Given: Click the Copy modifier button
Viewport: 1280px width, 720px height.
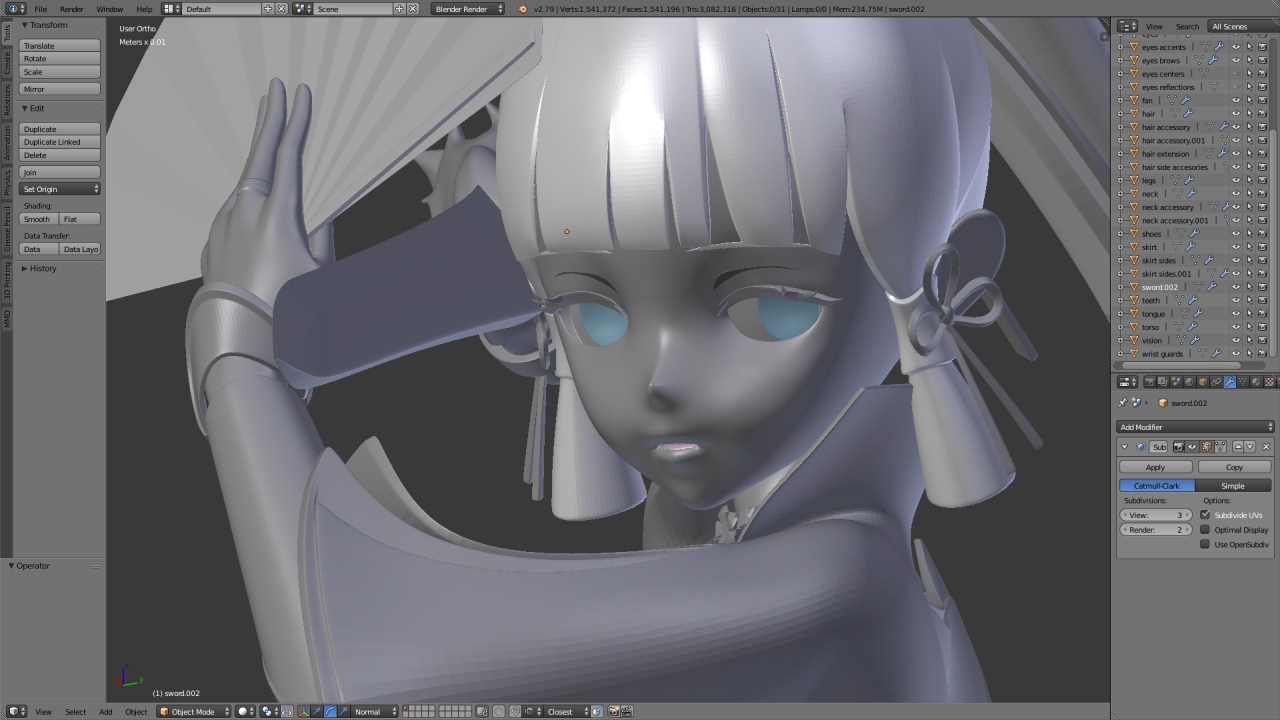Looking at the screenshot, I should 1234,467.
